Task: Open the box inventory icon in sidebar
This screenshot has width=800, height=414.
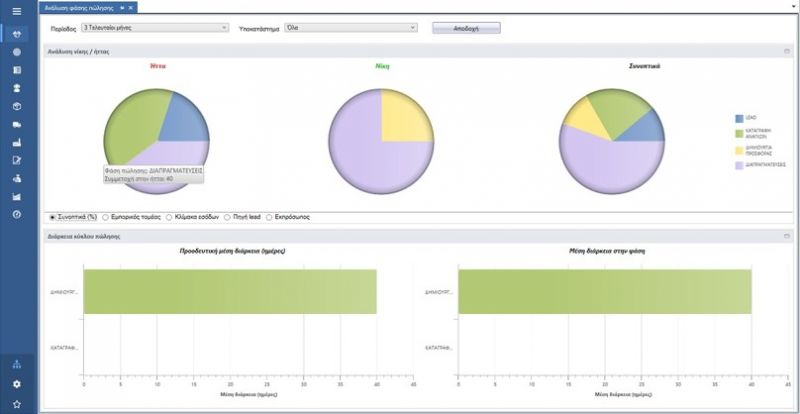Action: tap(17, 106)
